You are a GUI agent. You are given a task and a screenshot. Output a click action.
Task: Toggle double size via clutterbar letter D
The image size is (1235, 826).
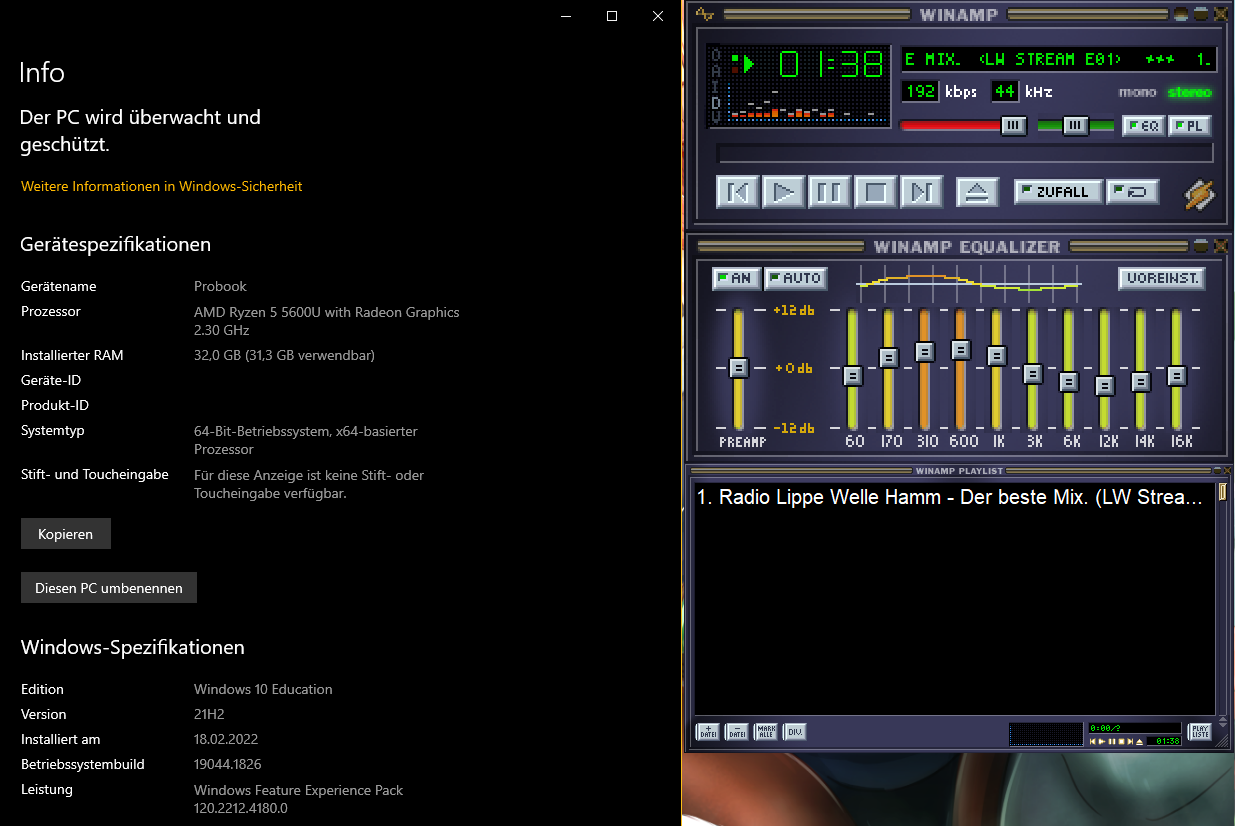pyautogui.click(x=715, y=102)
